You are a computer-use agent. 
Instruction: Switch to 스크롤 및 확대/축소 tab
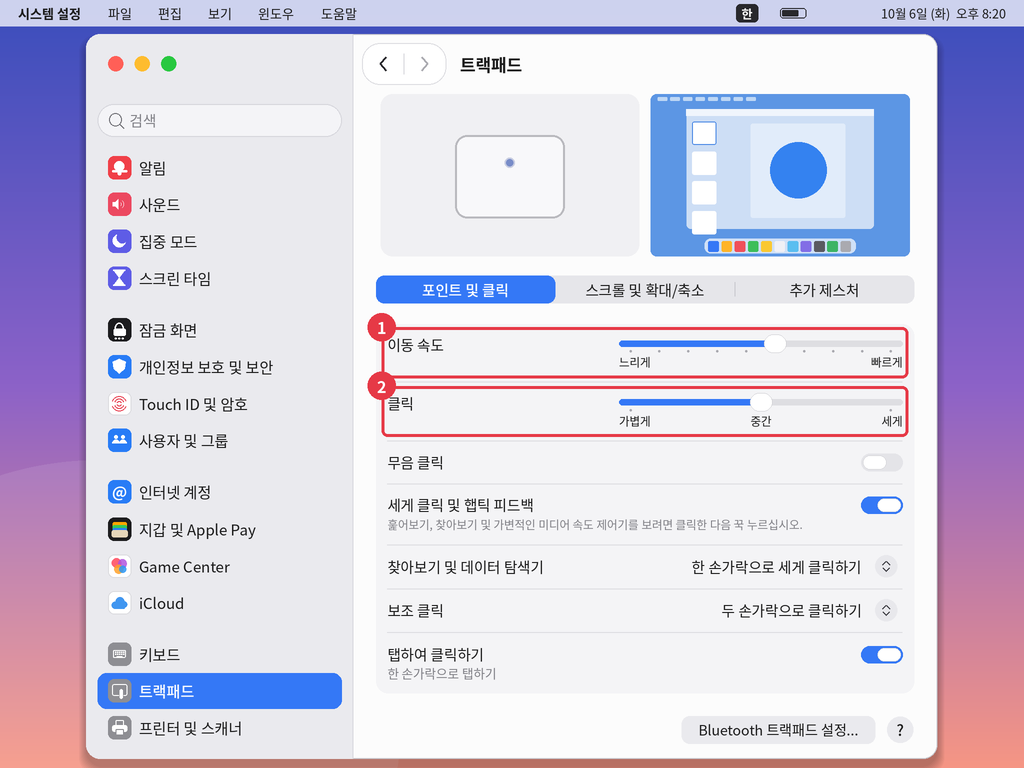645,290
